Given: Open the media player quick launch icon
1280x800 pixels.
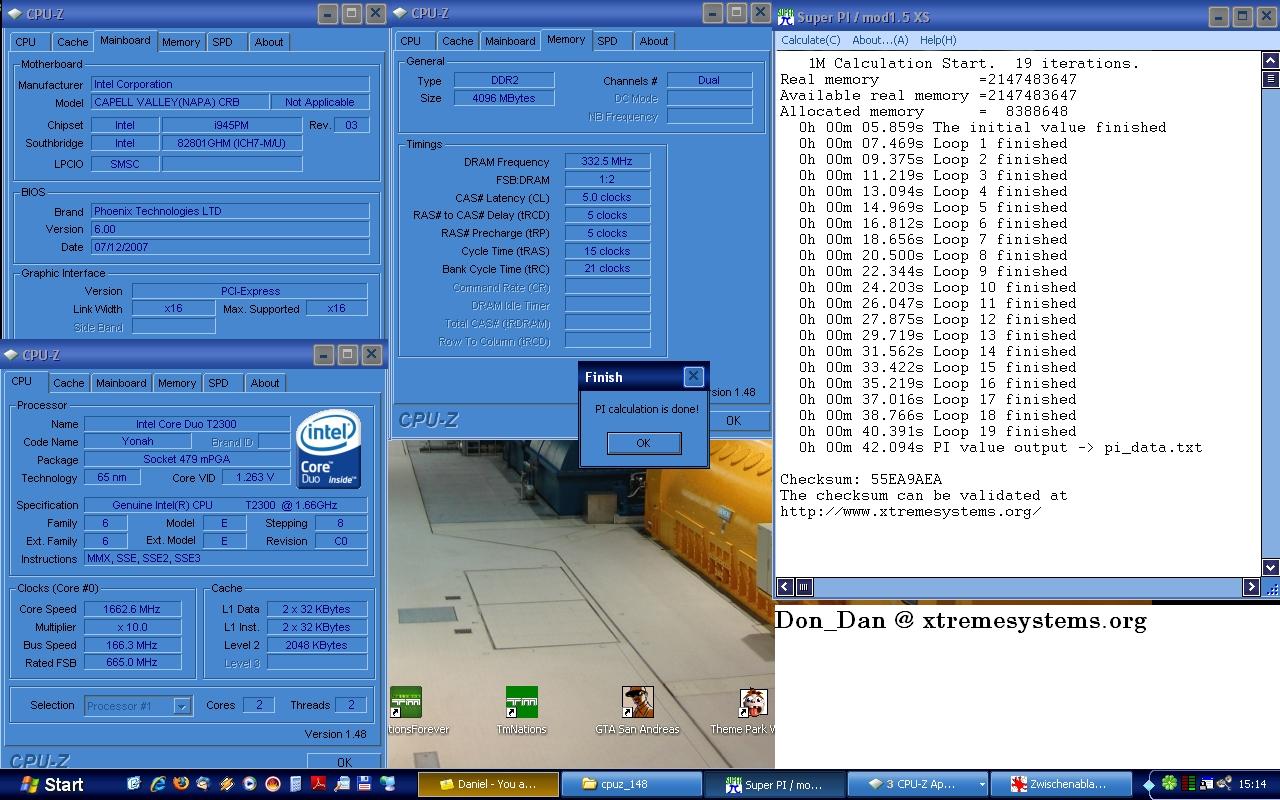Looking at the screenshot, I should [249, 783].
